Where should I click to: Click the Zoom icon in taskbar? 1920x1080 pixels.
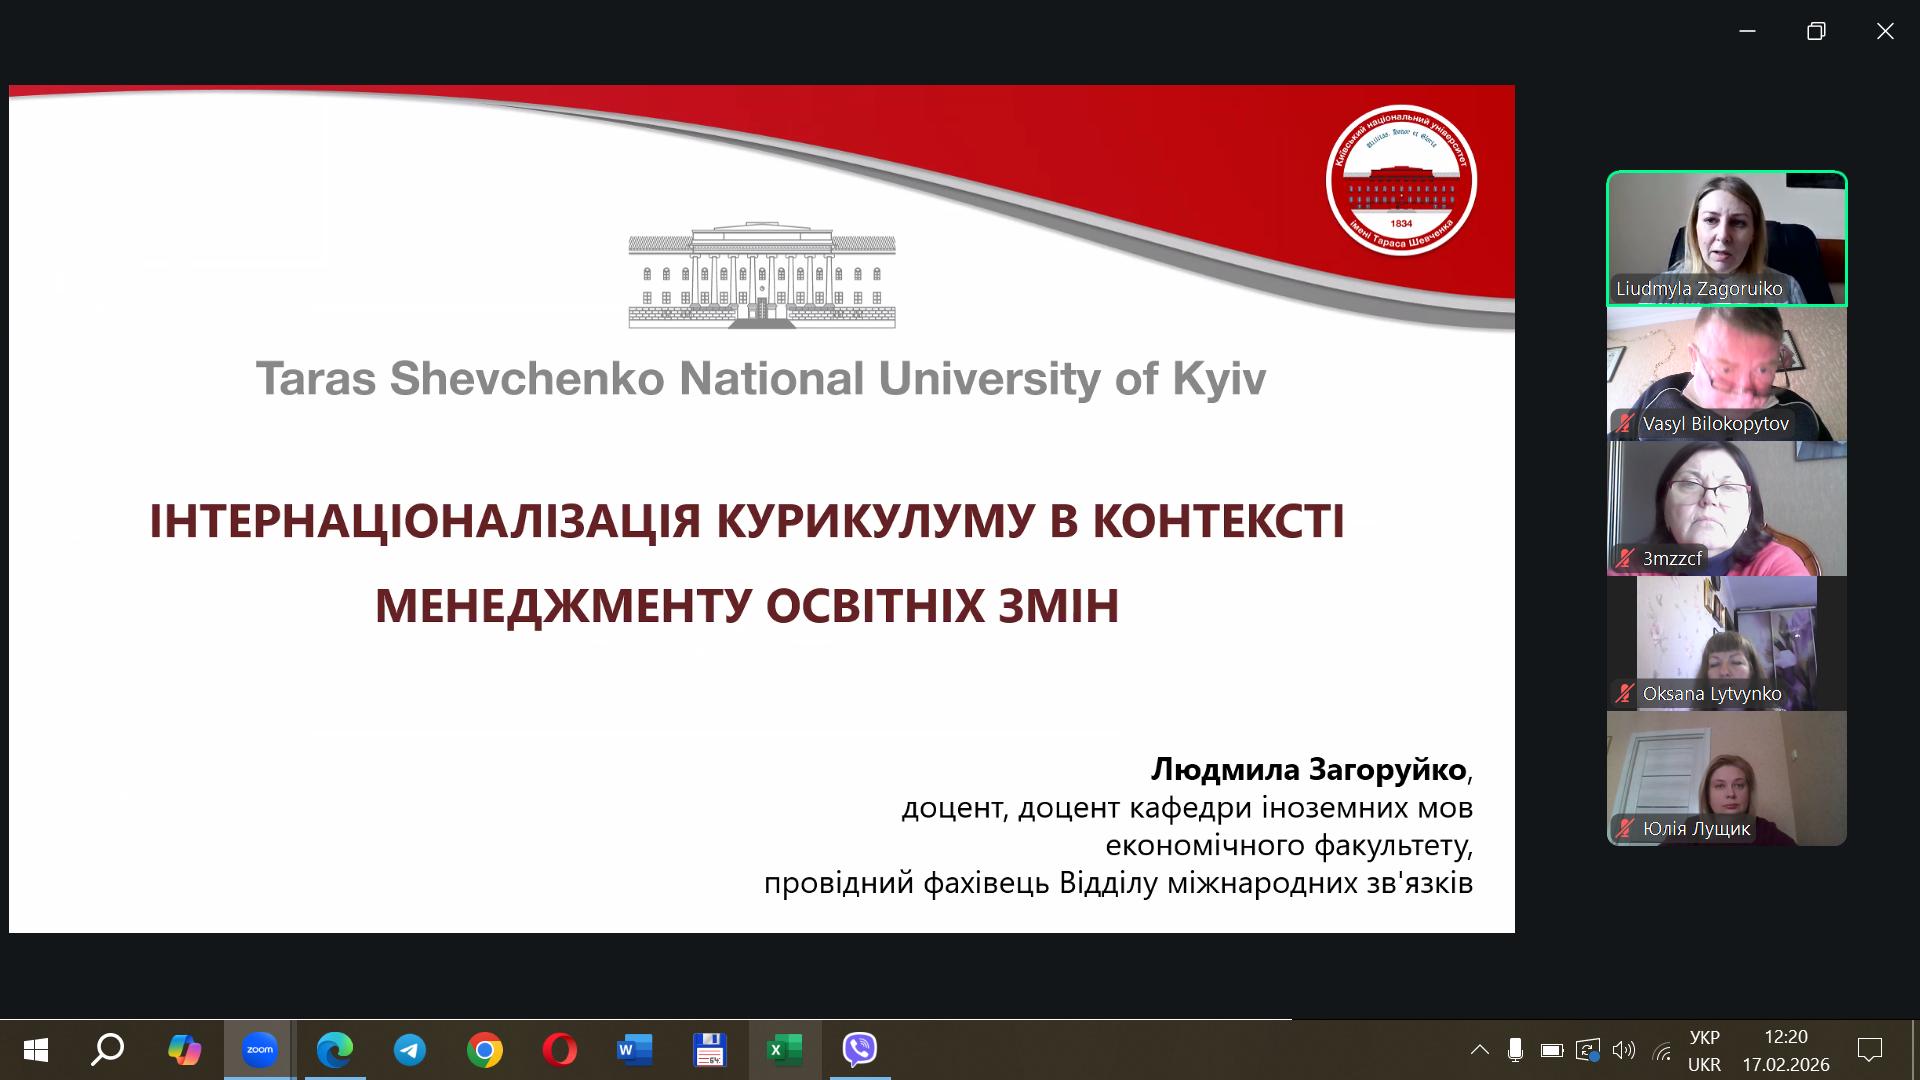coord(259,1050)
